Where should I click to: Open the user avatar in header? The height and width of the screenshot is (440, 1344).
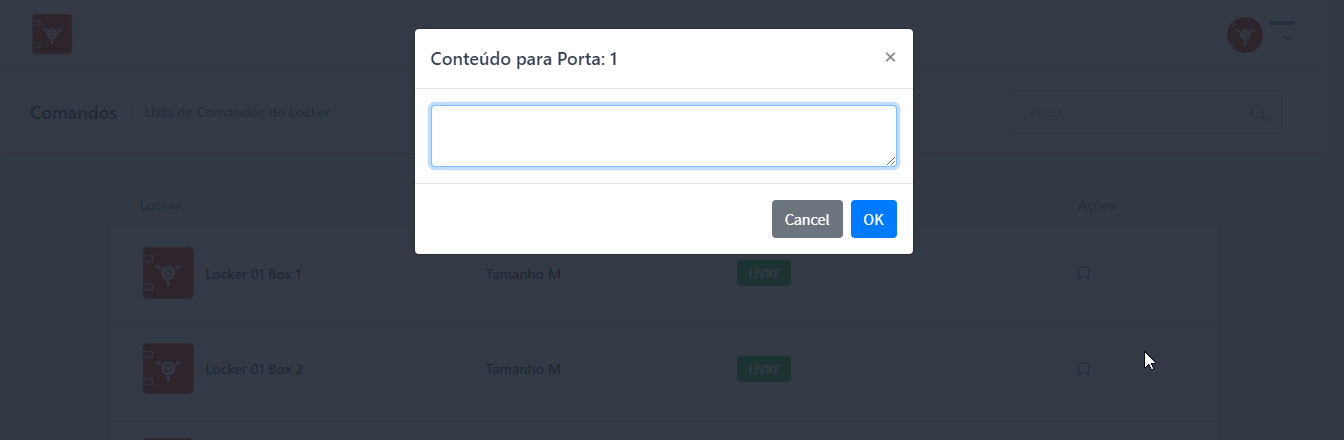pyautogui.click(x=1244, y=35)
